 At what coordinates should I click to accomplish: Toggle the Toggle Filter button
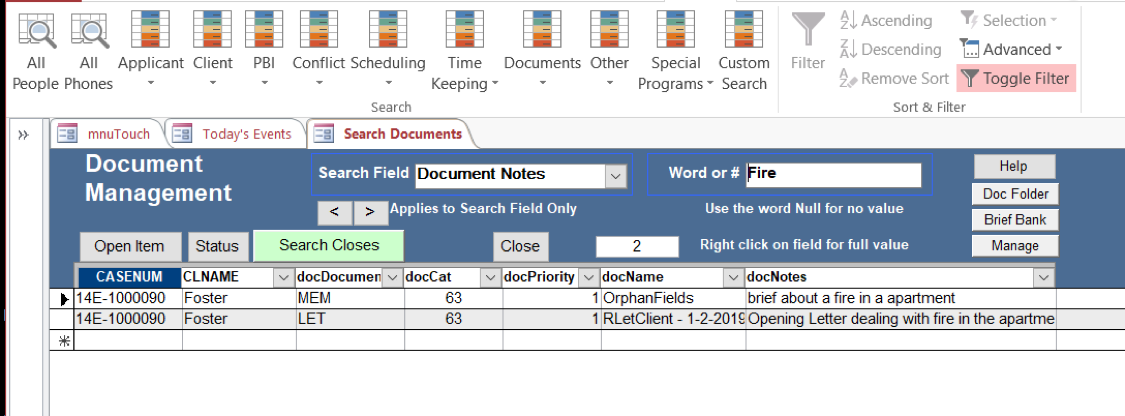(1016, 78)
